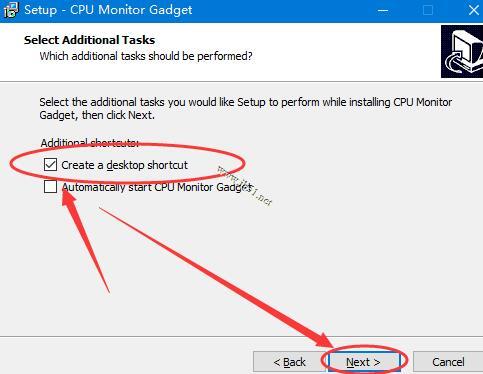Click the long red arrow pointing to Next

(x=216, y=277)
